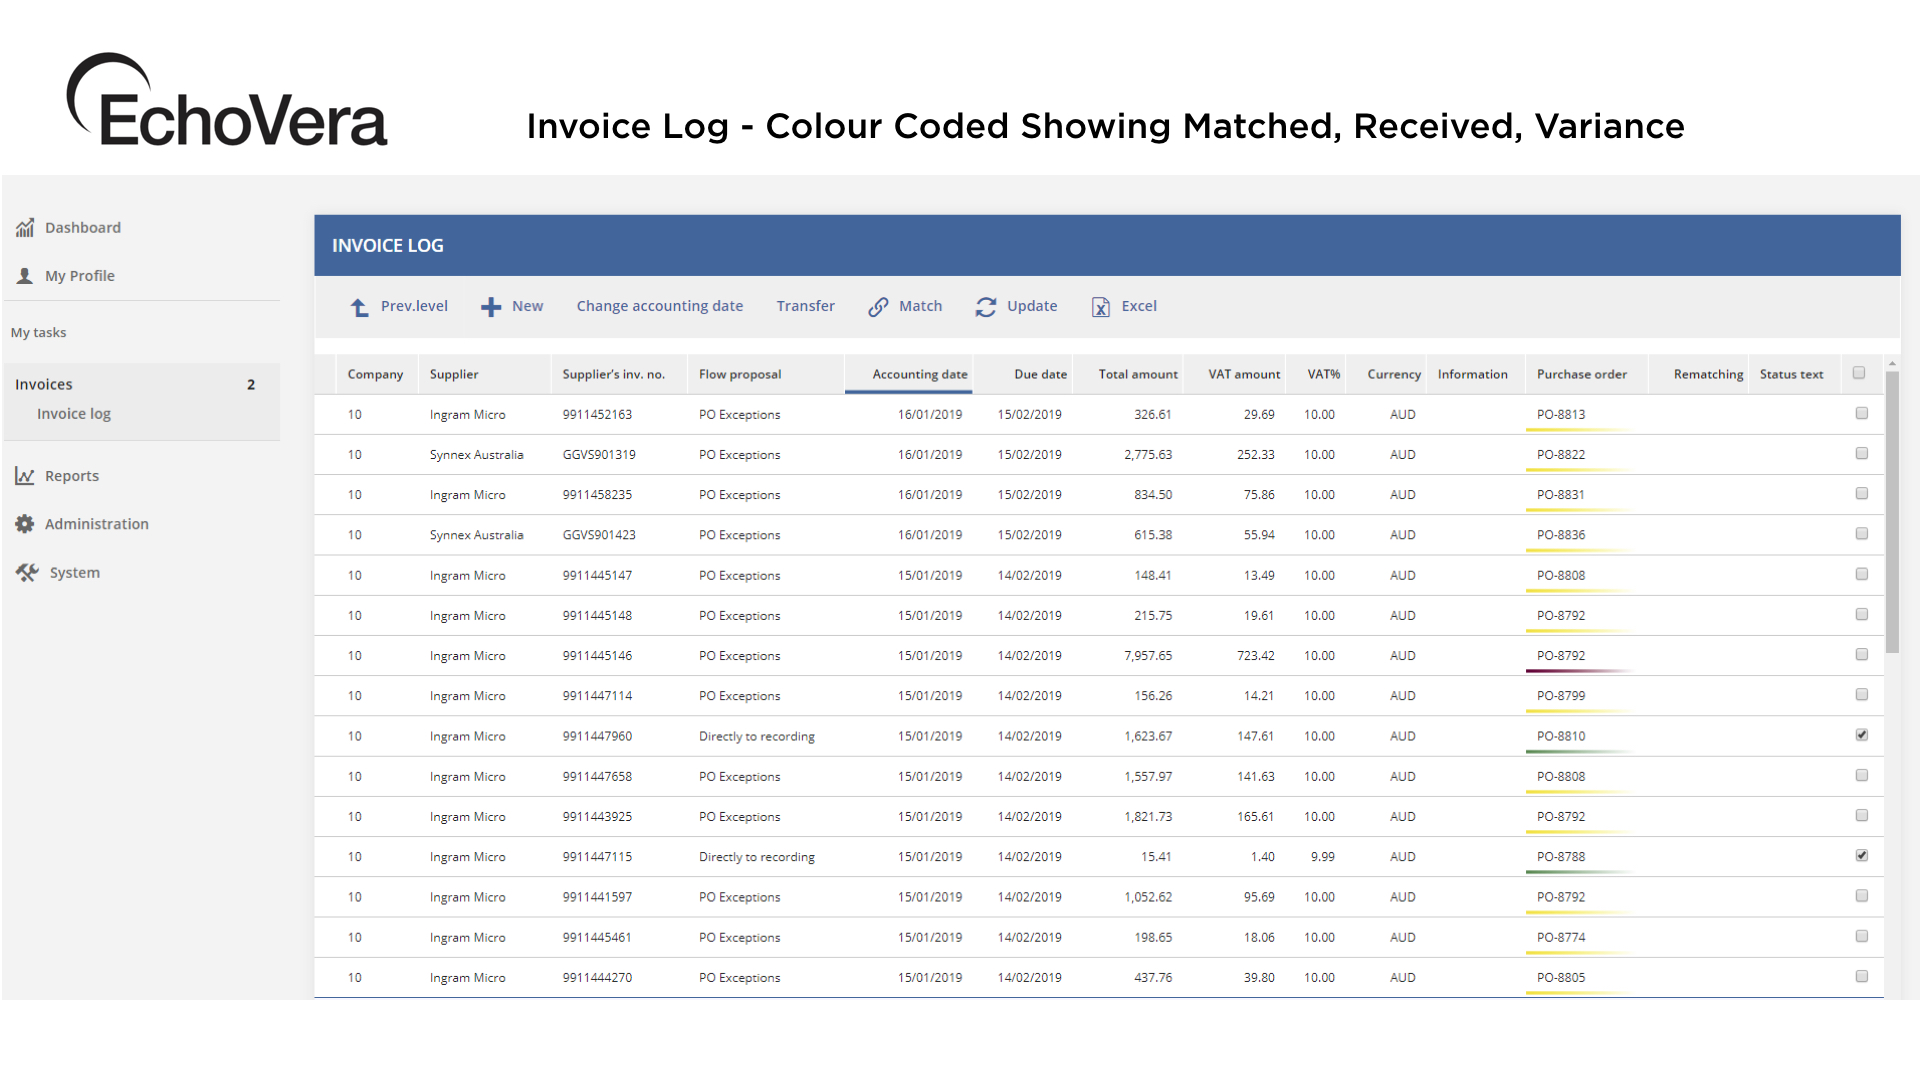The width and height of the screenshot is (1920, 1080).
Task: Click the Prev.level up-arrow icon
Action: tap(359, 307)
